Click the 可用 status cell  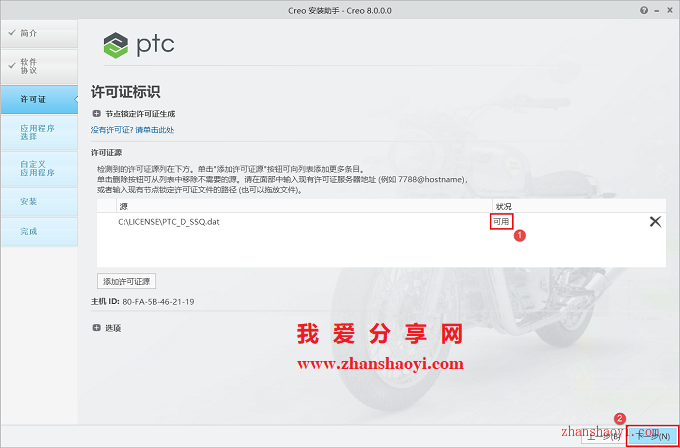pos(501,222)
